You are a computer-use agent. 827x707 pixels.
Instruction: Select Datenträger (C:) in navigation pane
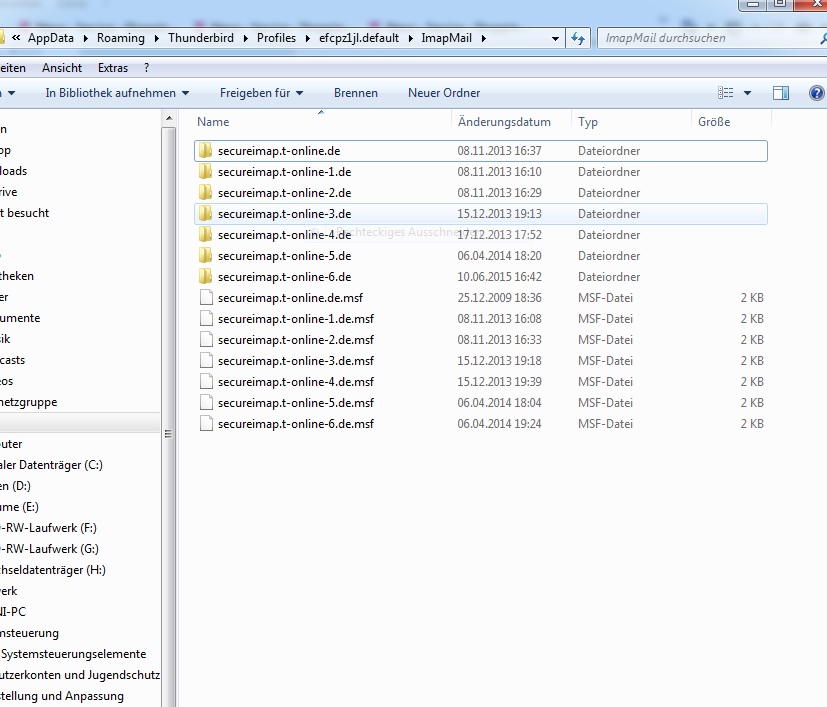[51, 465]
